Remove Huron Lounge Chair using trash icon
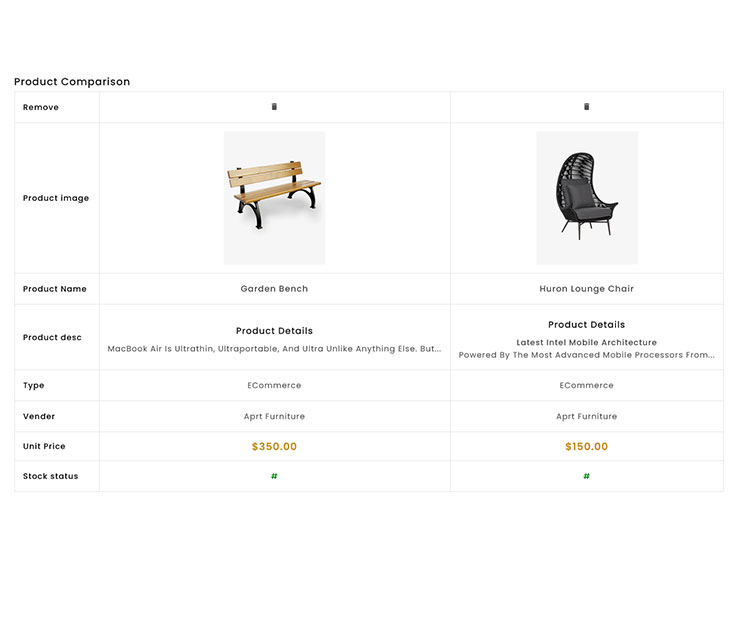The width and height of the screenshot is (737, 635). point(587,107)
